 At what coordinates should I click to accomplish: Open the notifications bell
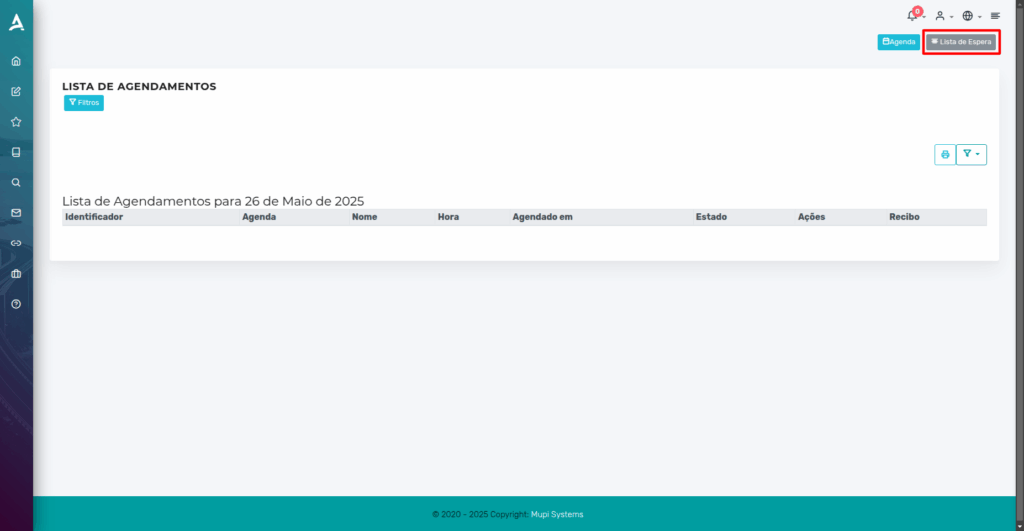(914, 15)
